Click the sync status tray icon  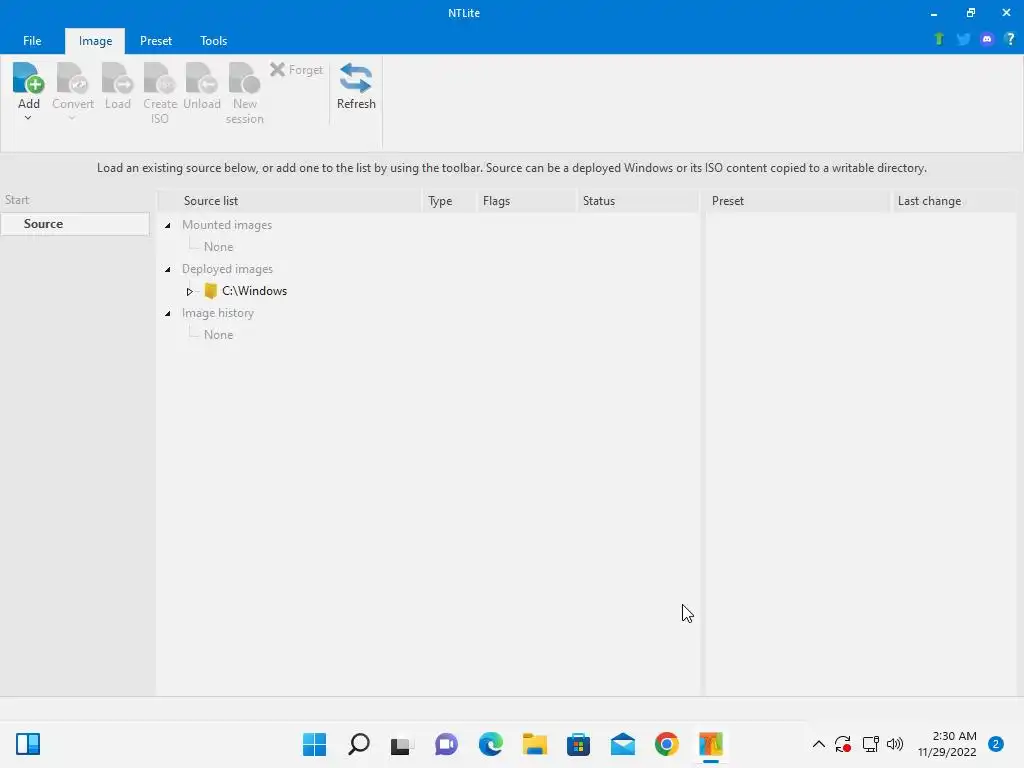pos(843,744)
